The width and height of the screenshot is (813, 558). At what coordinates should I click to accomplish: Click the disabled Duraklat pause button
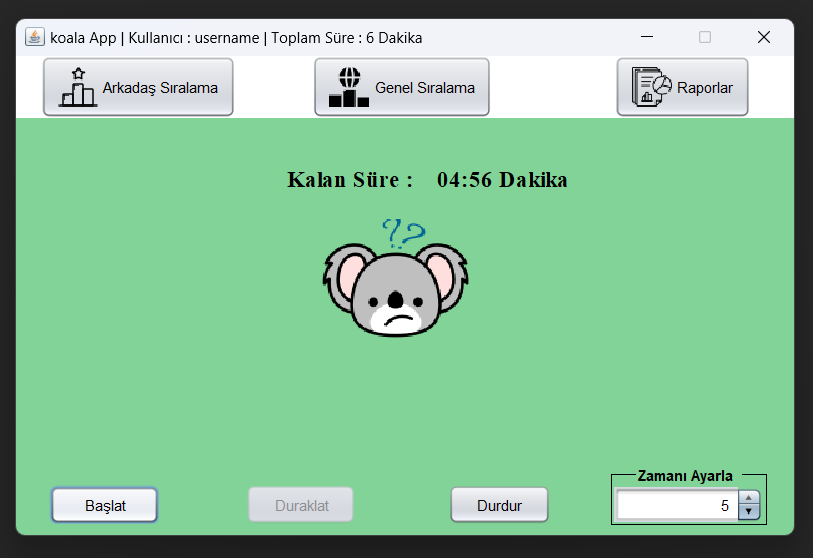tap(301, 505)
